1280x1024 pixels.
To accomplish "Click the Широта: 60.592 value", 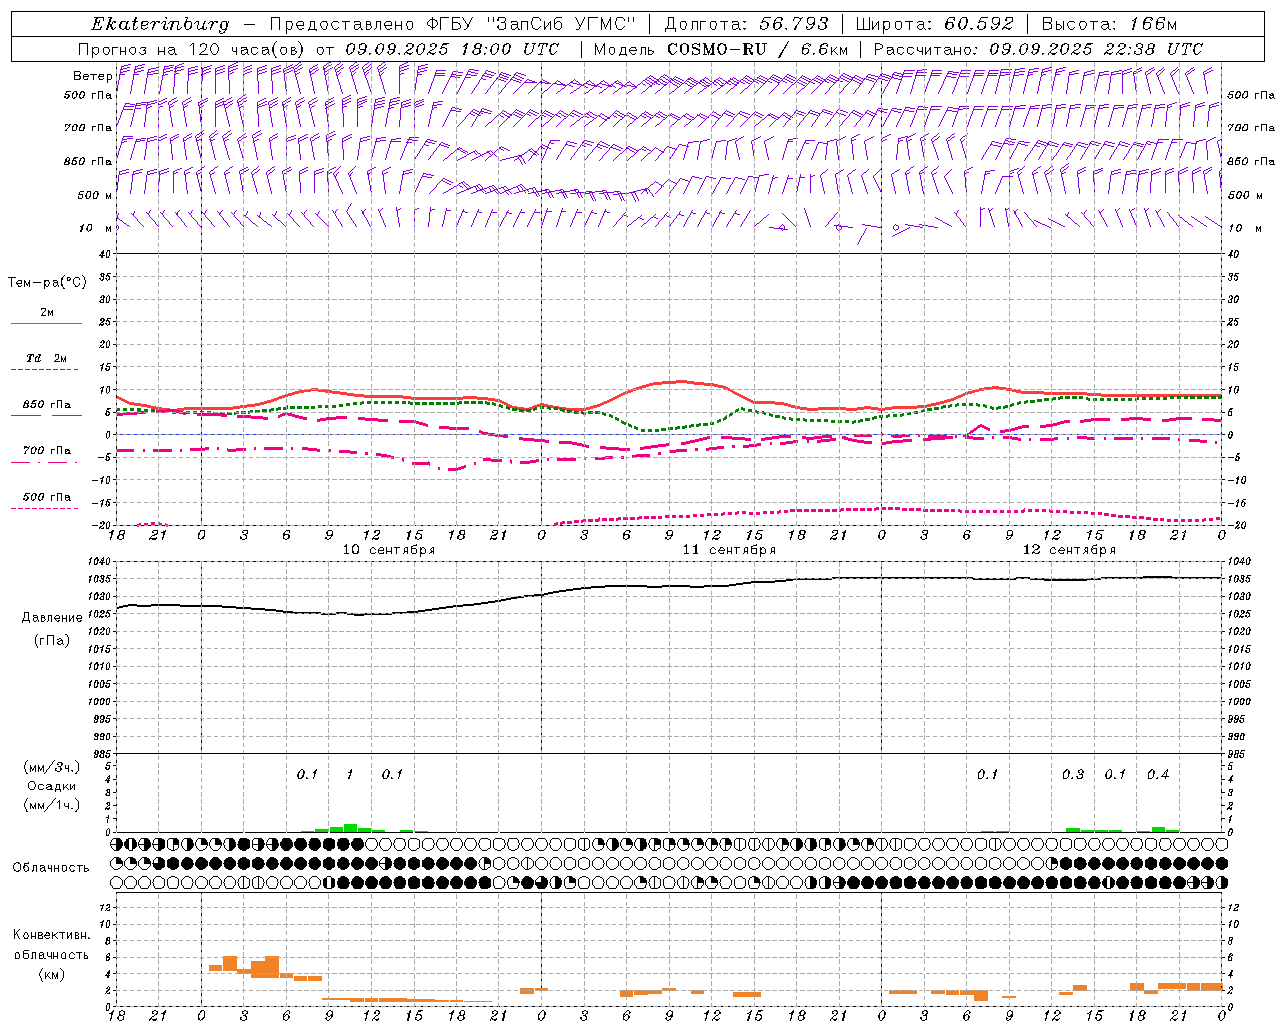I will [934, 24].
